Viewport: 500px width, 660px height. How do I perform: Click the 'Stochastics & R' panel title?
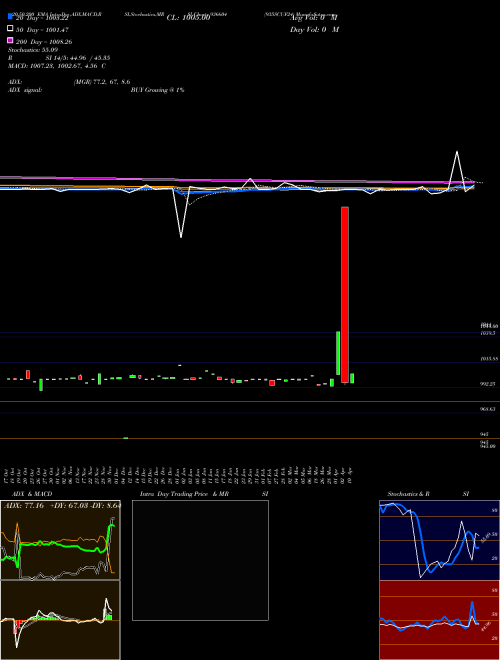(409, 494)
